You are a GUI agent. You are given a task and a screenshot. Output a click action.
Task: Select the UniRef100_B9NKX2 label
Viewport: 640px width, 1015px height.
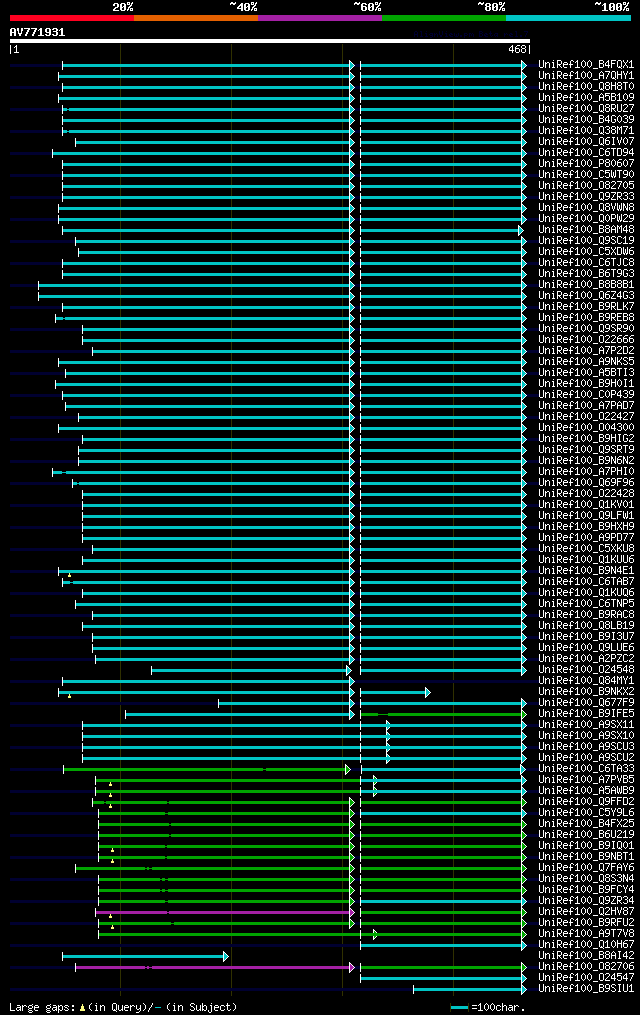tap(586, 692)
